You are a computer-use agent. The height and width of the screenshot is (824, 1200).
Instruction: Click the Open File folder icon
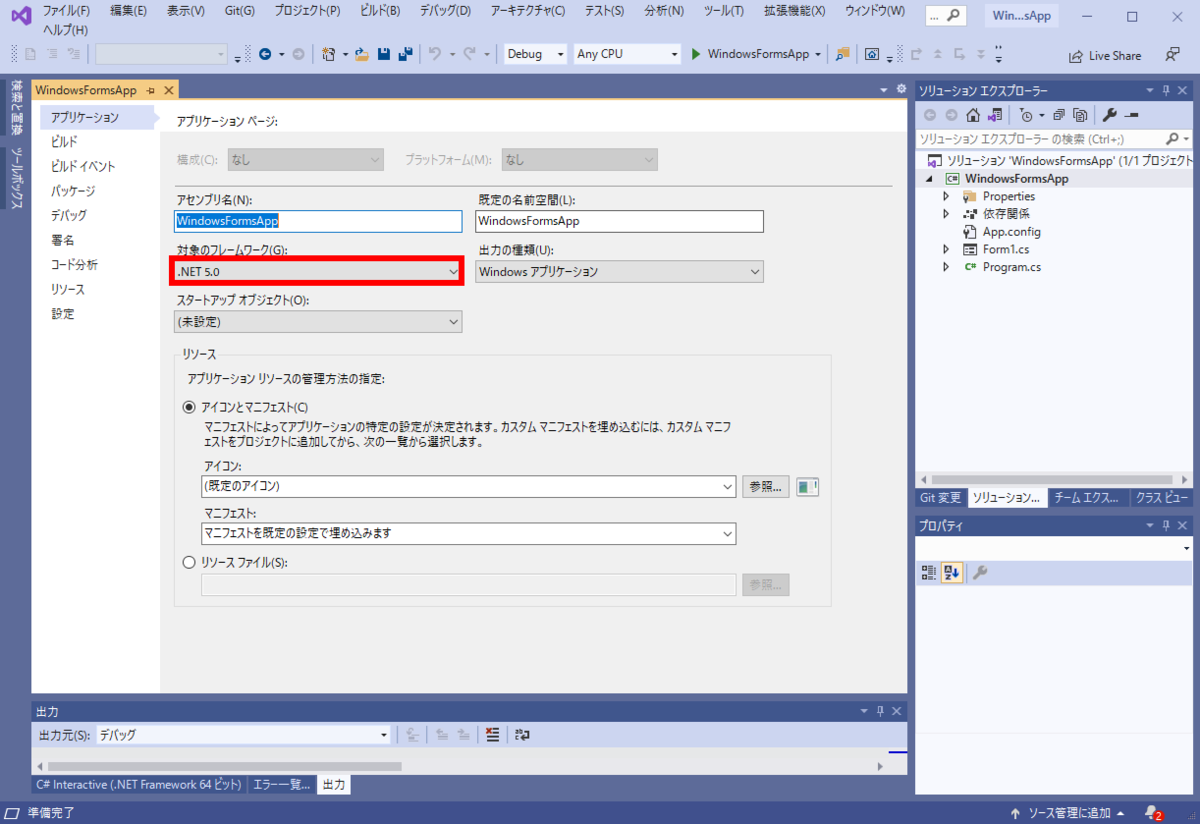coord(362,54)
